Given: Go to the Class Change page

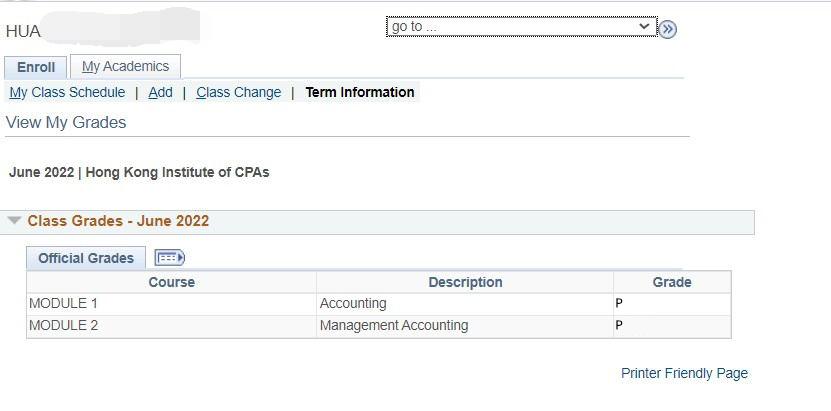Looking at the screenshot, I should (x=238, y=92).
